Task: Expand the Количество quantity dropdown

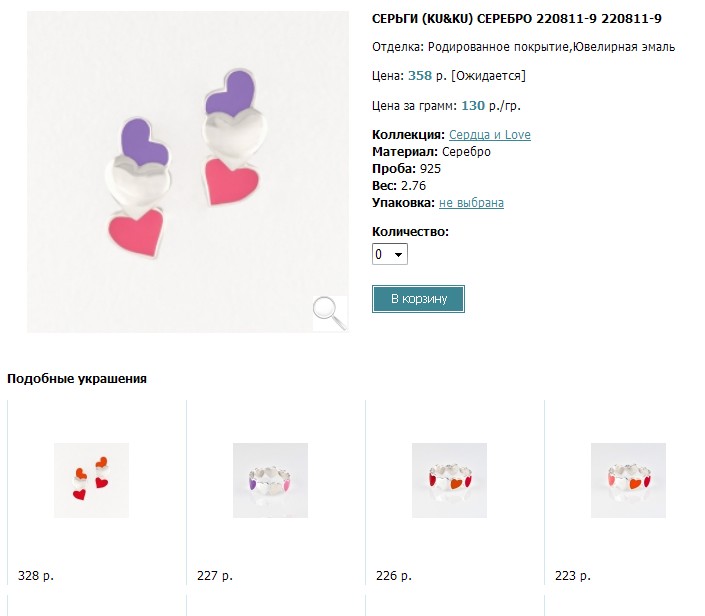Action: pyautogui.click(x=390, y=255)
